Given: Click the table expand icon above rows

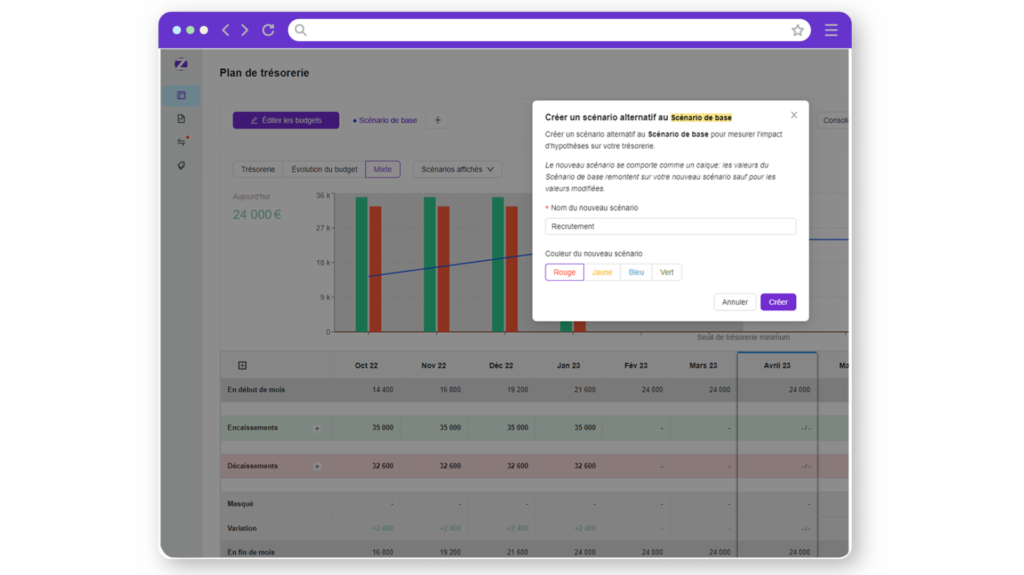Looking at the screenshot, I should click(x=242, y=365).
